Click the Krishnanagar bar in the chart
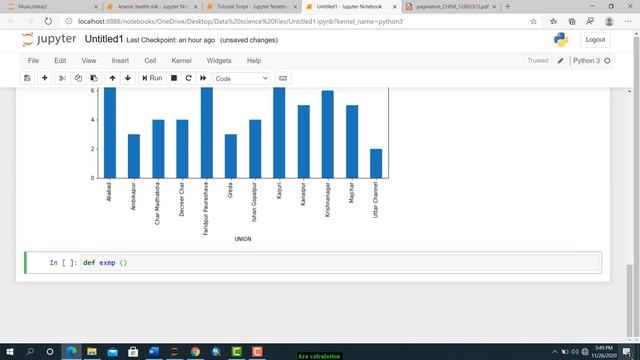The height and width of the screenshot is (360, 640). pos(327,134)
